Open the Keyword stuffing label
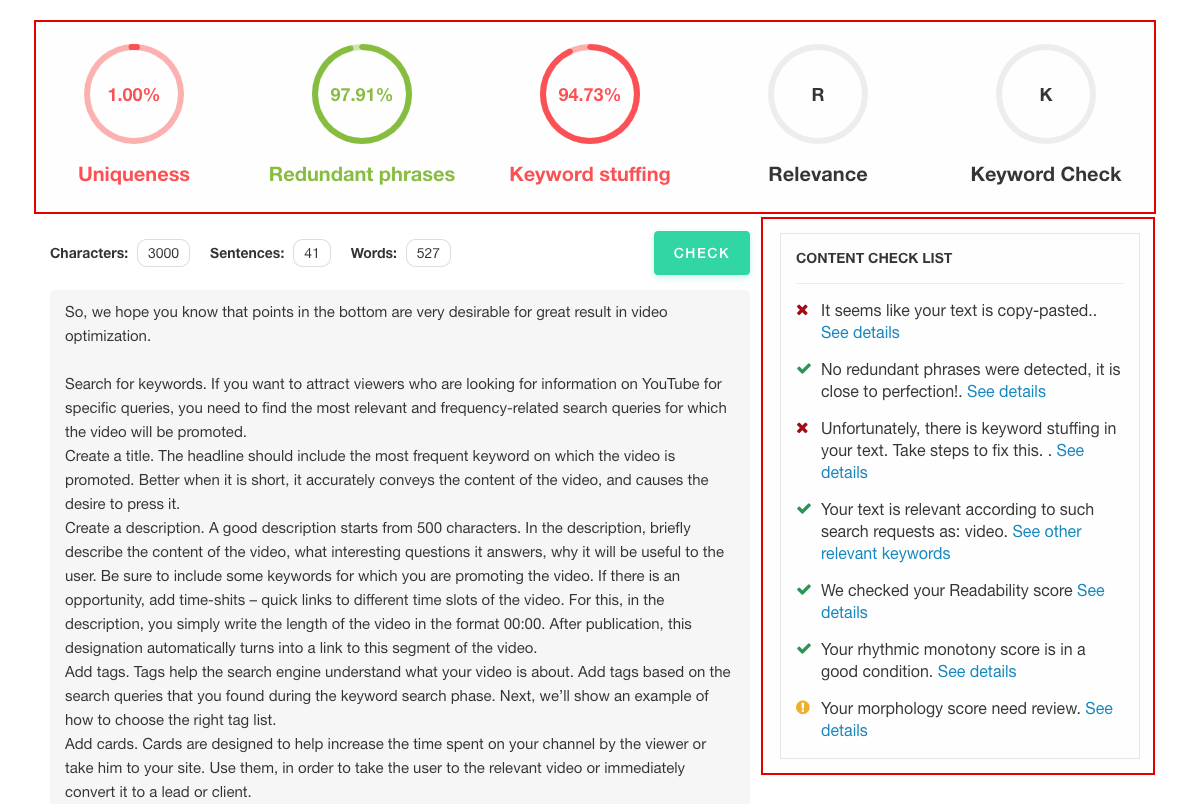The height and width of the screenshot is (804, 1186). point(590,174)
